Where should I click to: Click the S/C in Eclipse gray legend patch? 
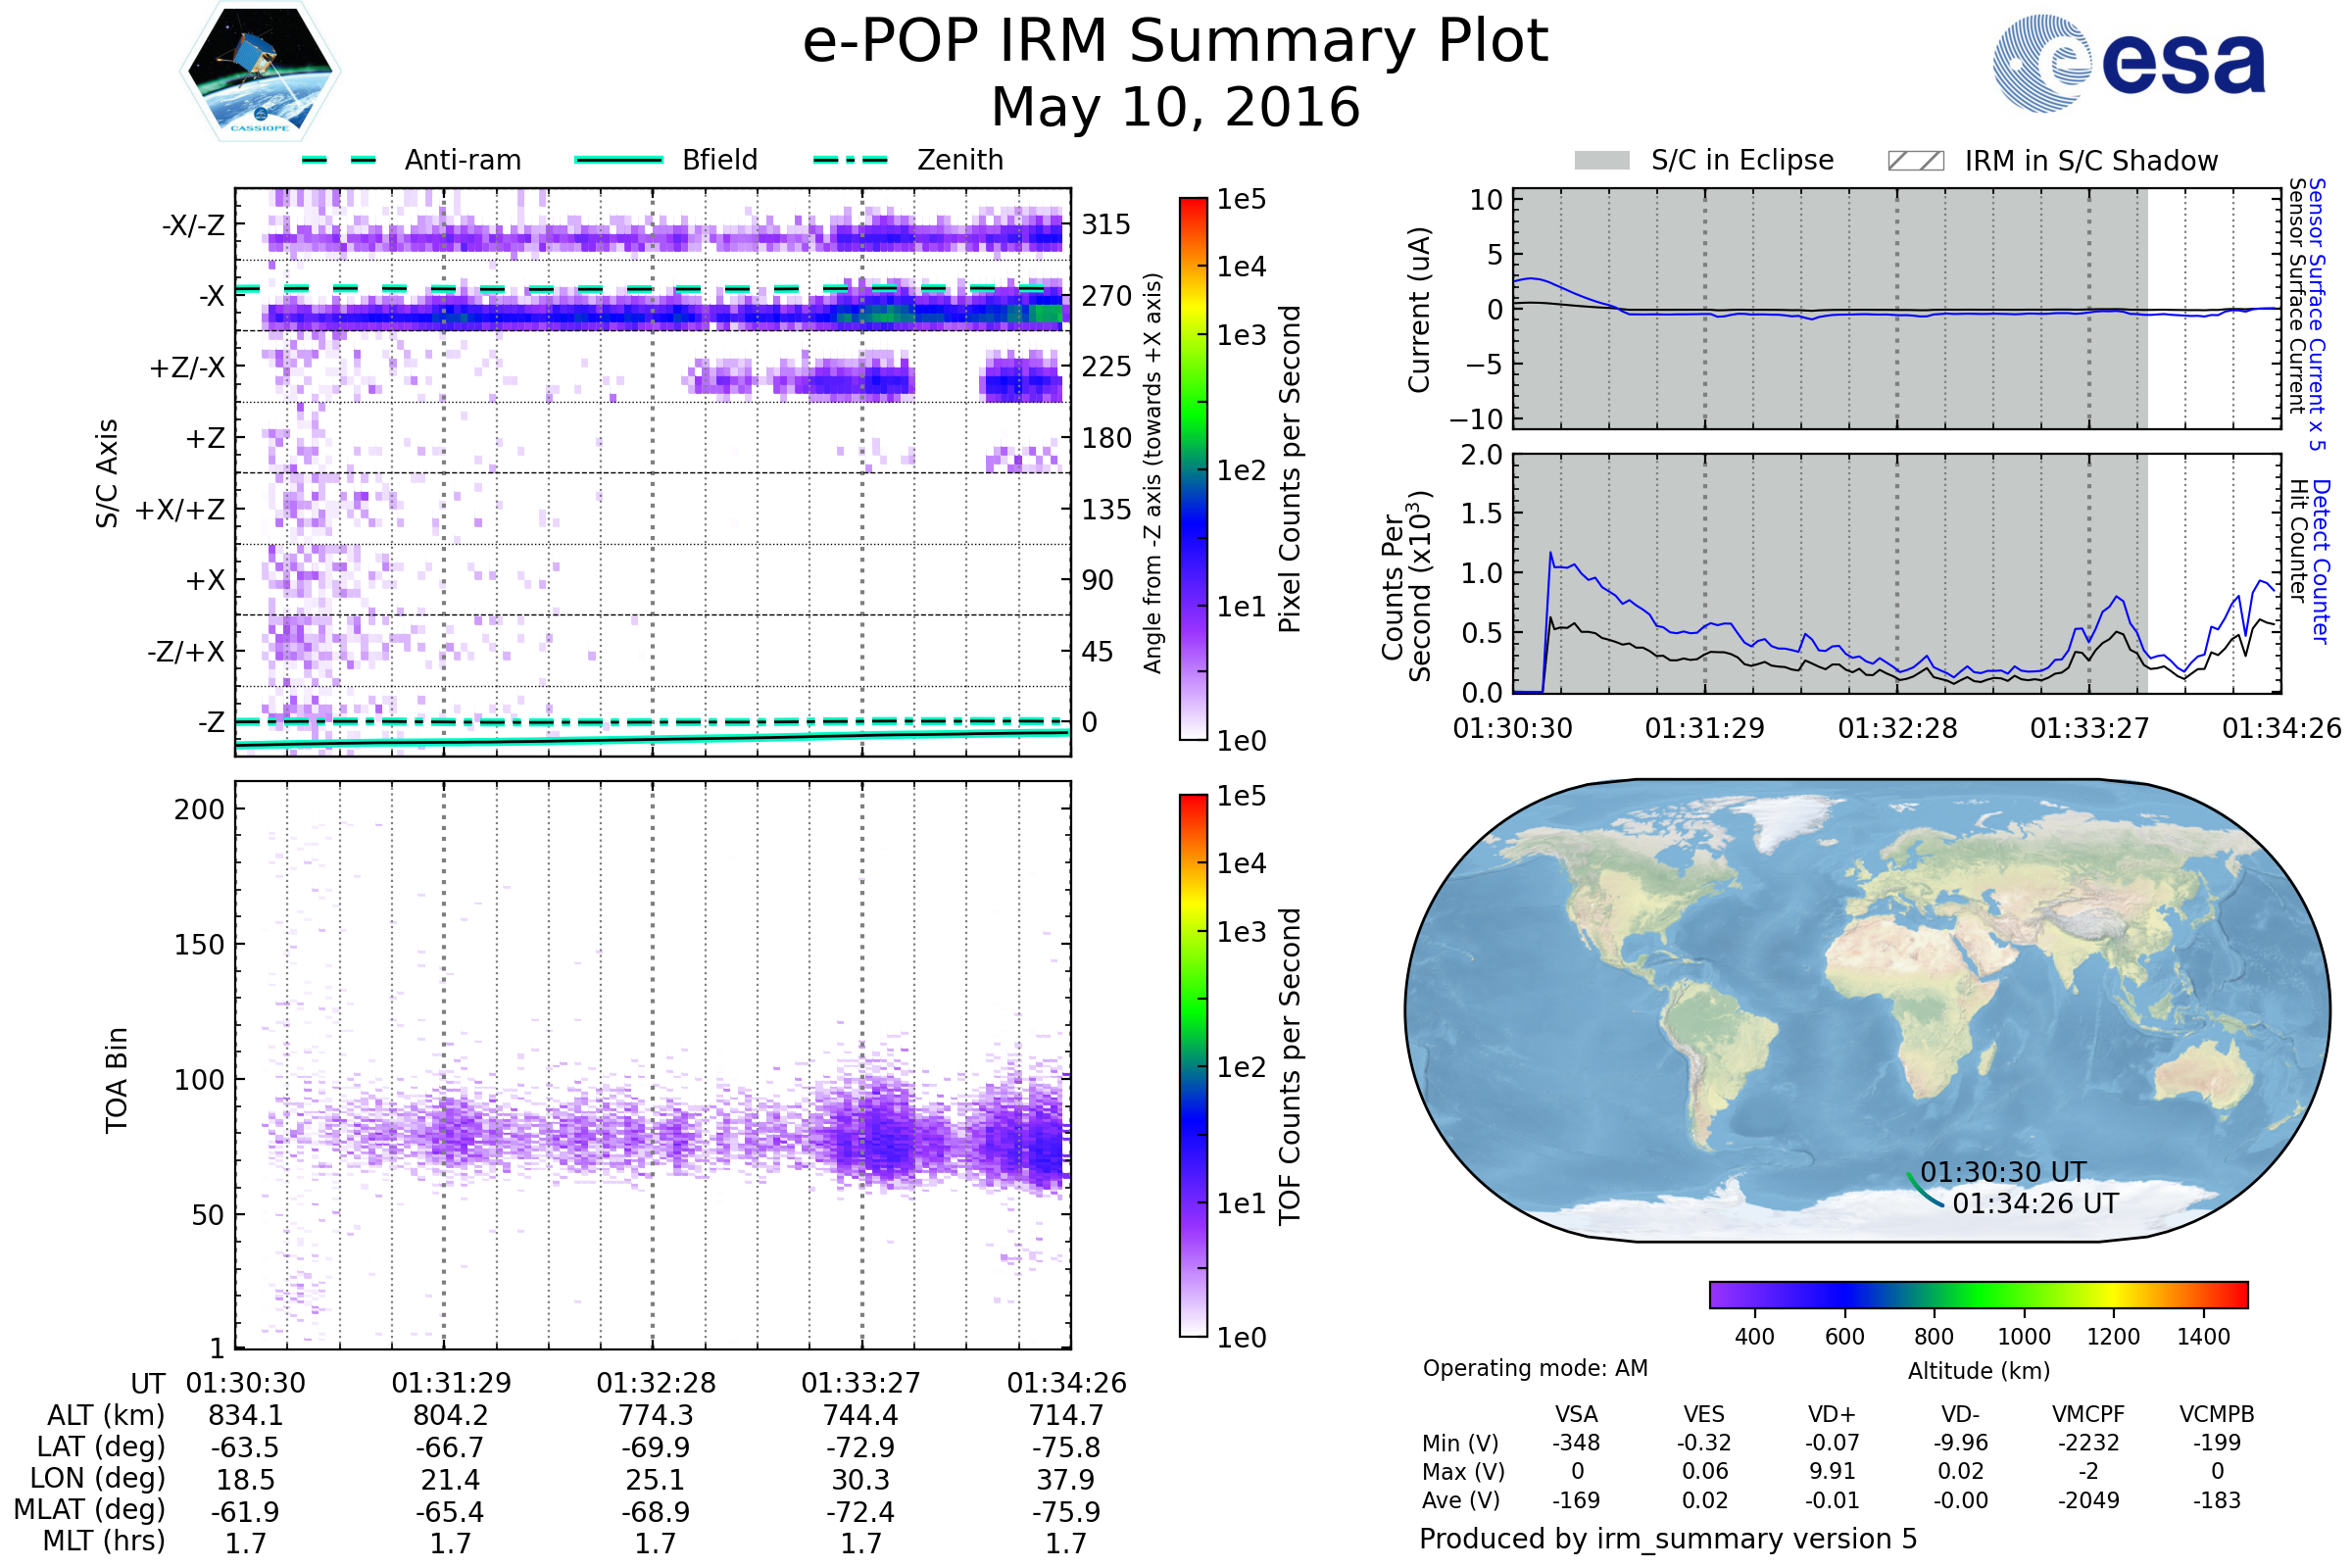coord(1601,161)
